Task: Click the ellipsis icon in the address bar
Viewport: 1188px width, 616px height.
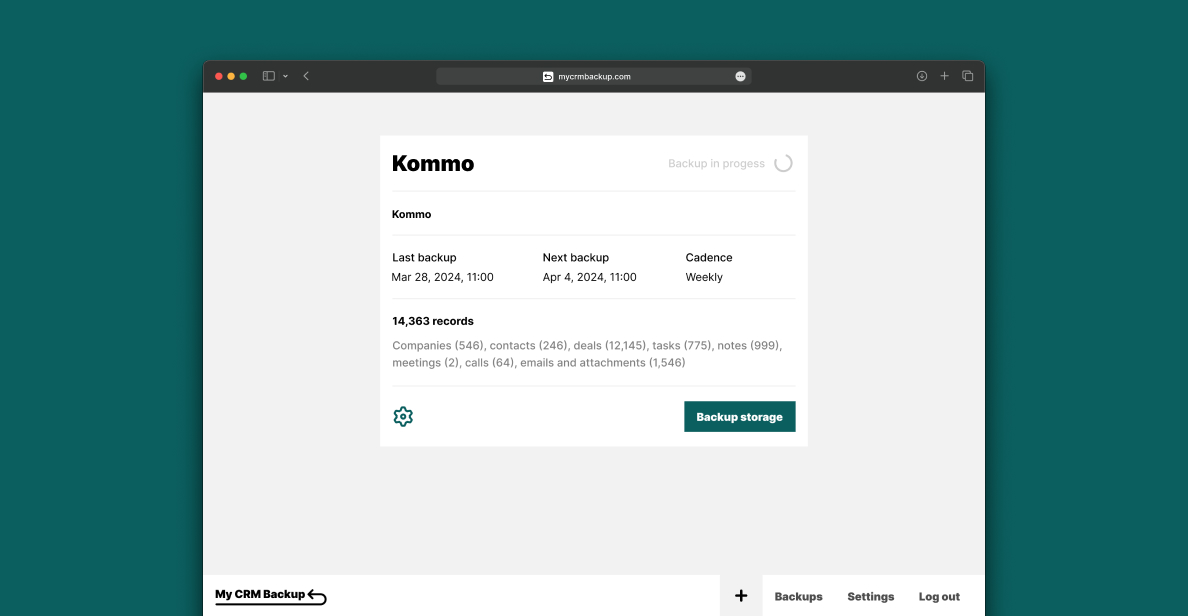Action: 740,76
